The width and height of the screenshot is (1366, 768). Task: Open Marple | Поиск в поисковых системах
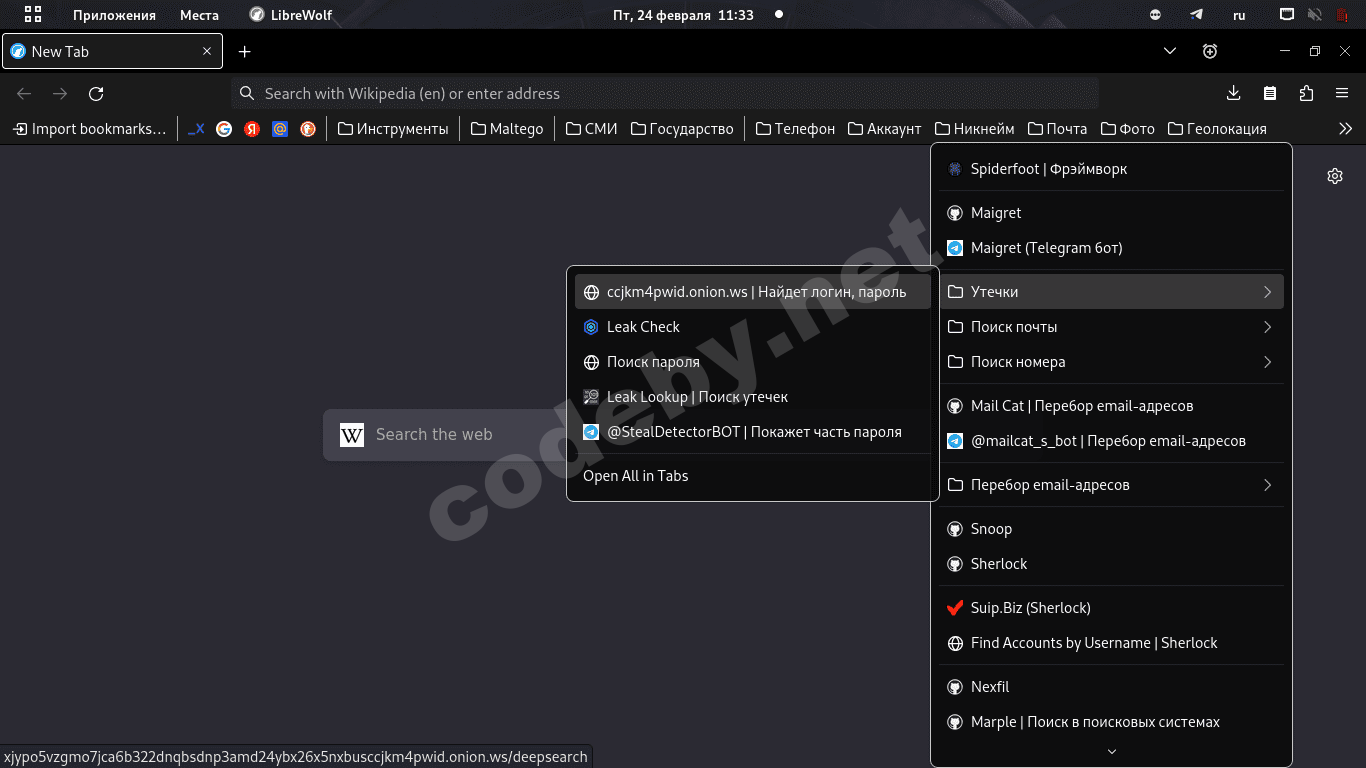tap(1111, 722)
